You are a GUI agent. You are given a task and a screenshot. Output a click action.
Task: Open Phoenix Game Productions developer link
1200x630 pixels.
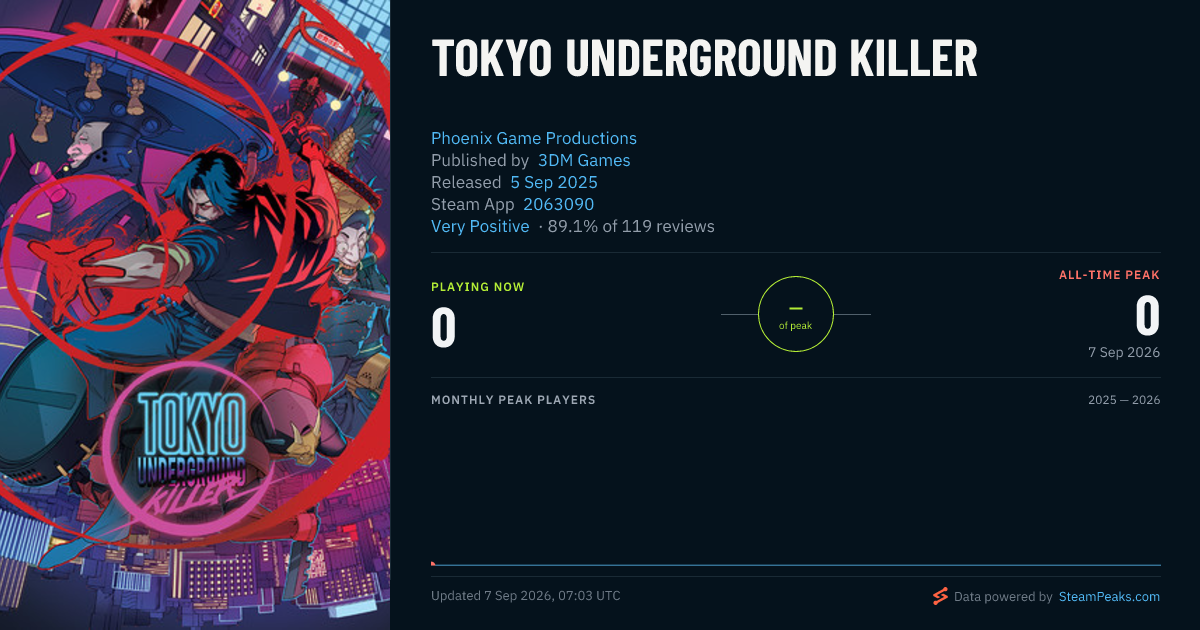(x=534, y=138)
